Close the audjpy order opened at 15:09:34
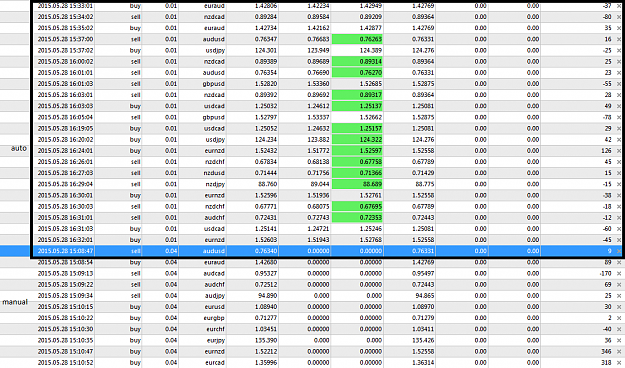The image size is (625, 368). [619, 296]
